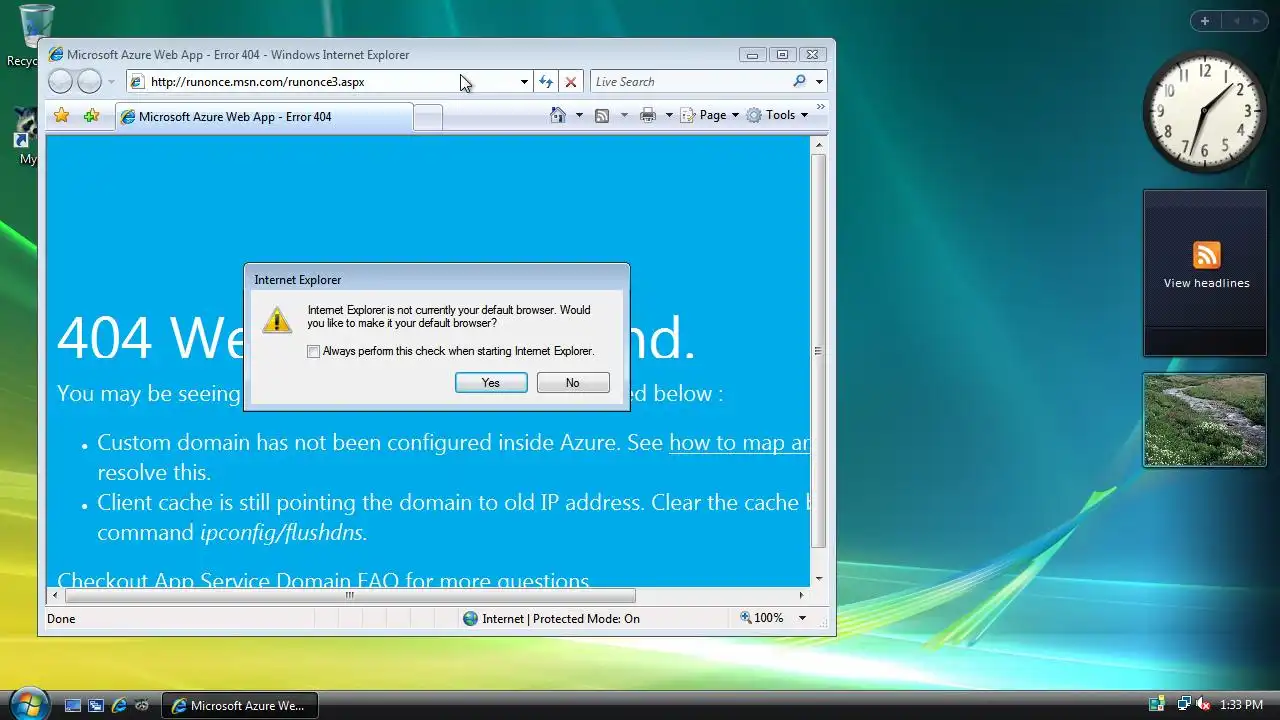
Task: Click 'Microsoft Azure We...' taskbar button
Action: point(240,705)
